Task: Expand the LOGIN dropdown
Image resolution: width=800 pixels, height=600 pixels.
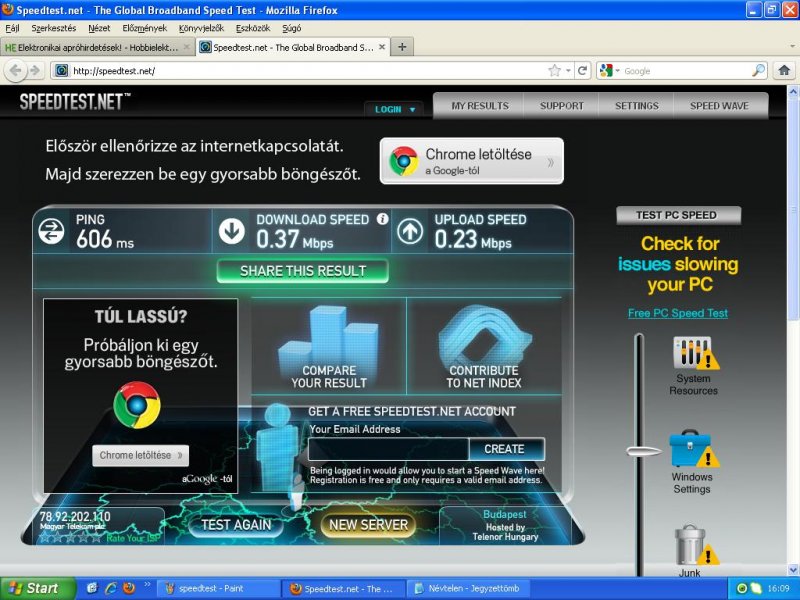Action: pyautogui.click(x=395, y=109)
